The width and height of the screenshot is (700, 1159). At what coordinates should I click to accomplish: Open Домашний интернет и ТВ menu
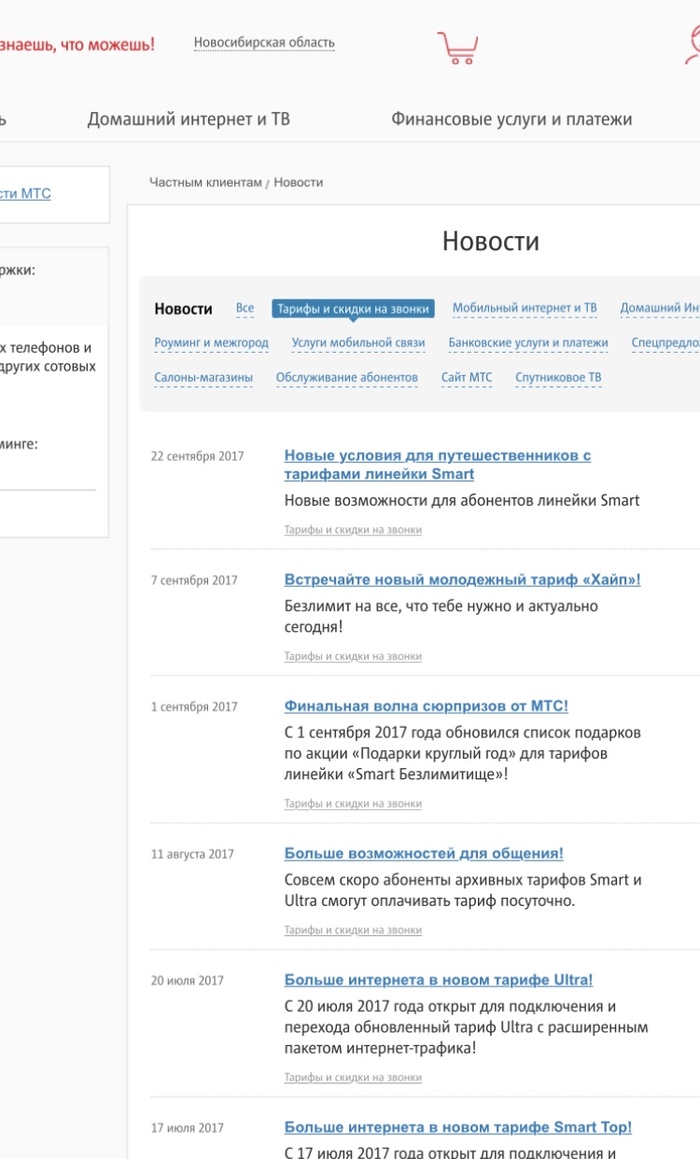point(188,119)
